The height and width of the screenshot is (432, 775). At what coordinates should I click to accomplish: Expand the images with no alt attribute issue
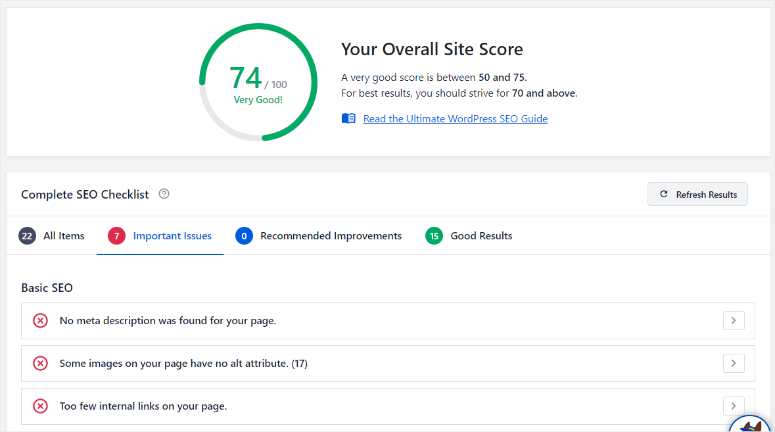click(733, 363)
